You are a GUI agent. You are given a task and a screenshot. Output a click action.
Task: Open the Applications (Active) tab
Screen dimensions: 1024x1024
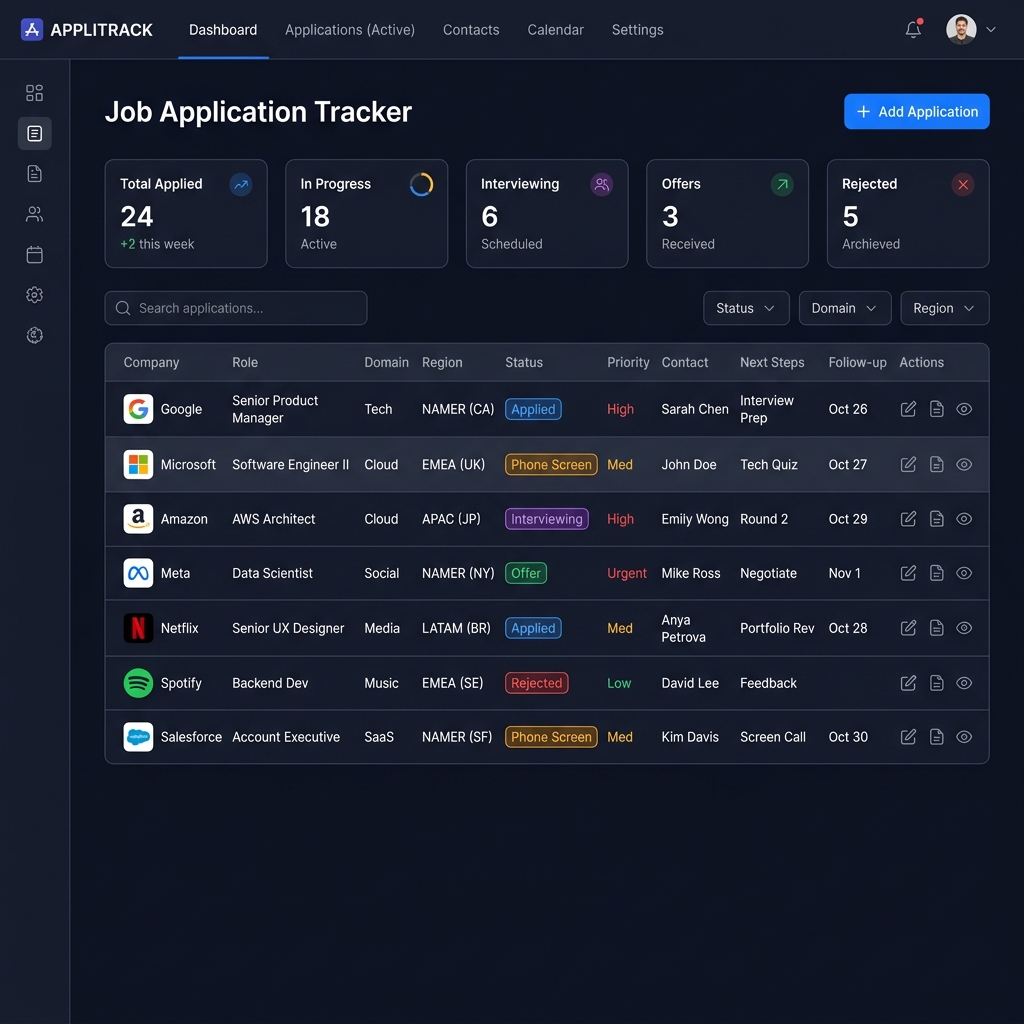pyautogui.click(x=350, y=30)
